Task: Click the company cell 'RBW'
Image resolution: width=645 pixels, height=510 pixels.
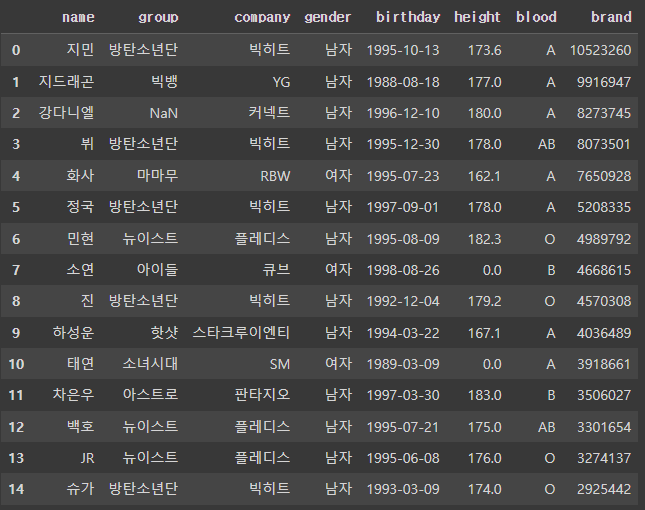Action: click(x=275, y=176)
